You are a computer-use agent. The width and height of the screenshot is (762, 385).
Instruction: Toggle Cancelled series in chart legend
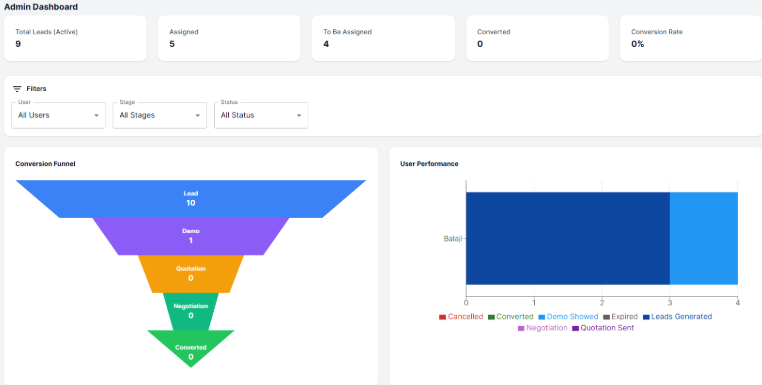(x=461, y=316)
